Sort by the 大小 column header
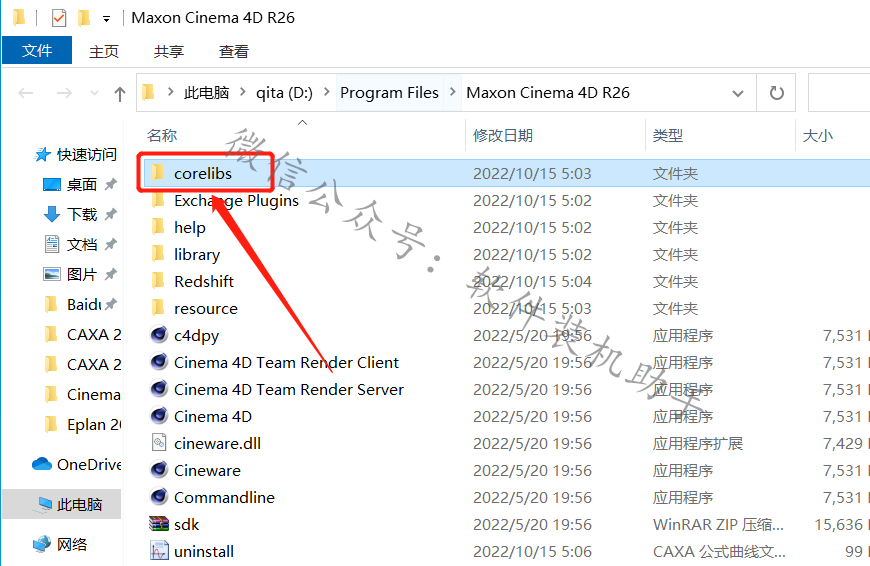The height and width of the screenshot is (566, 870). (818, 135)
